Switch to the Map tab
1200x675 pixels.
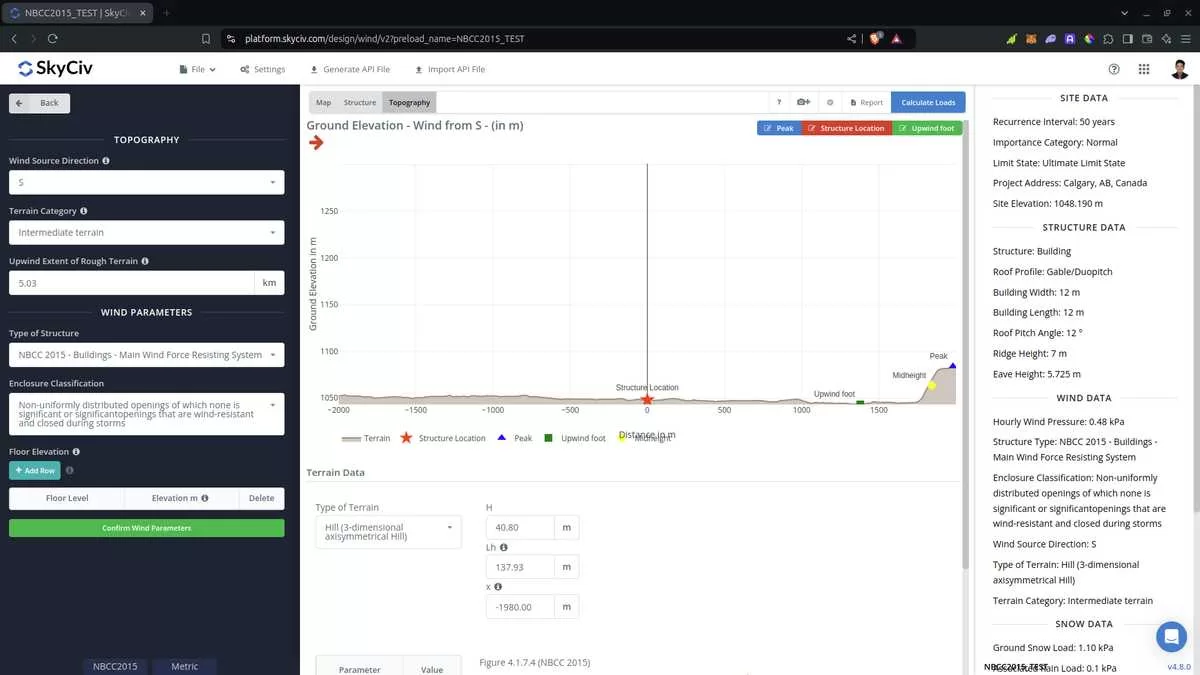[x=323, y=102]
